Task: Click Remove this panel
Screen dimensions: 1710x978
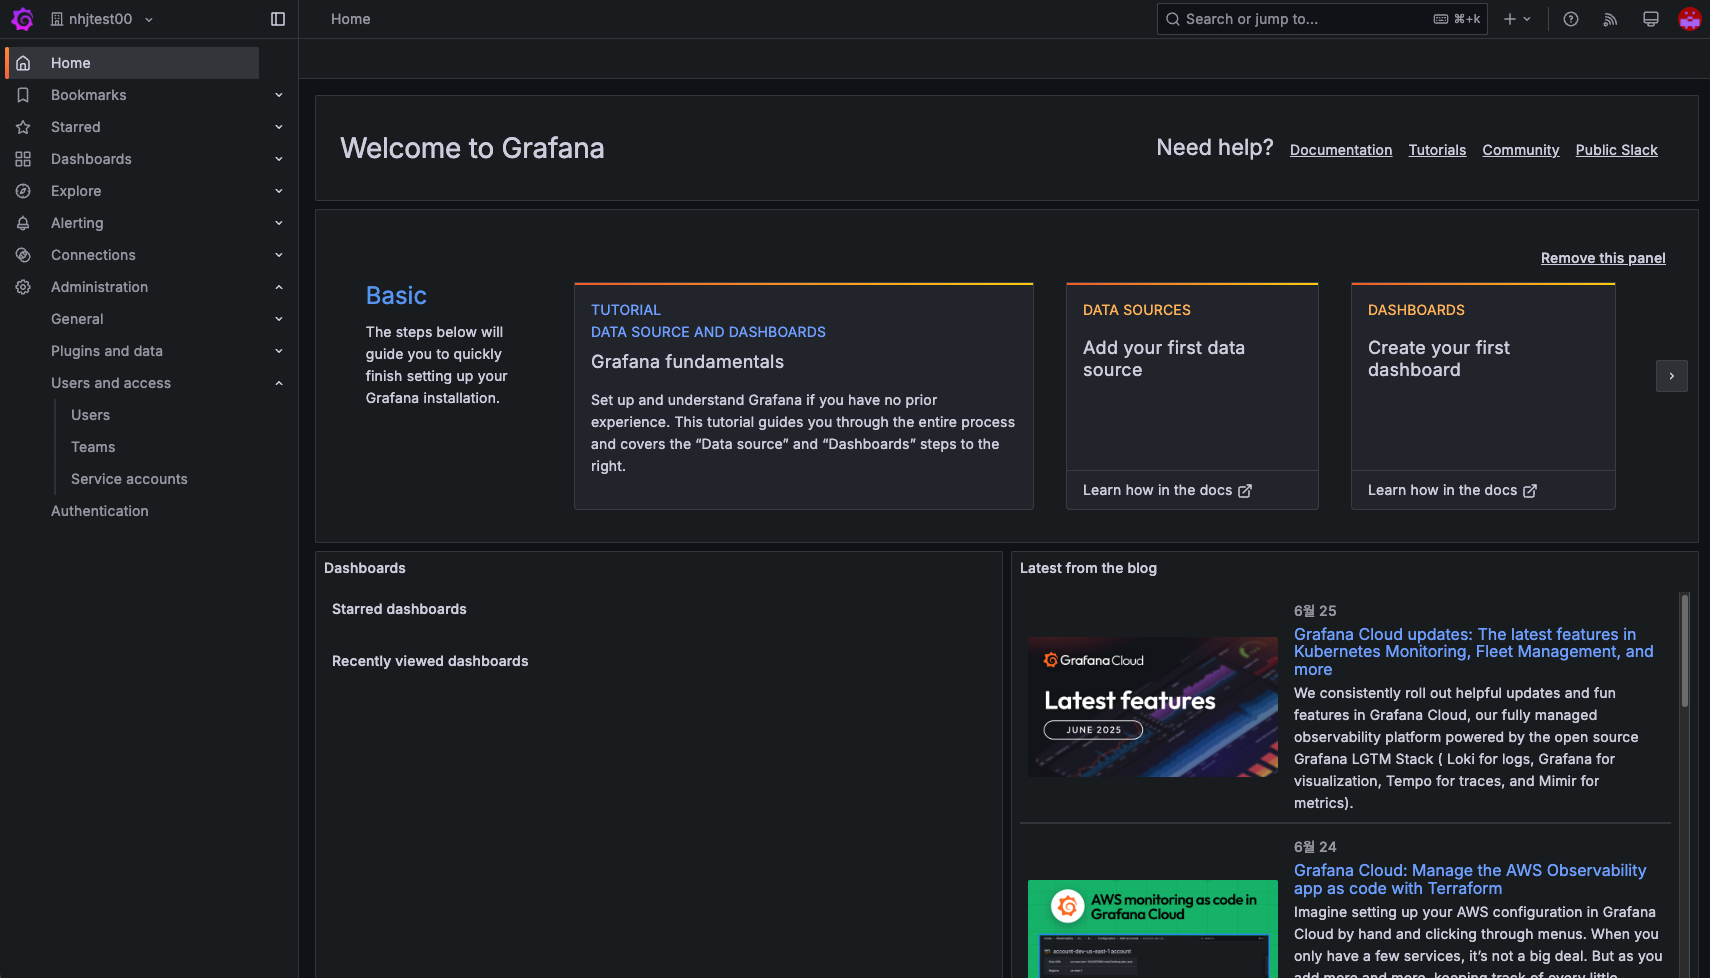Action: pyautogui.click(x=1603, y=258)
